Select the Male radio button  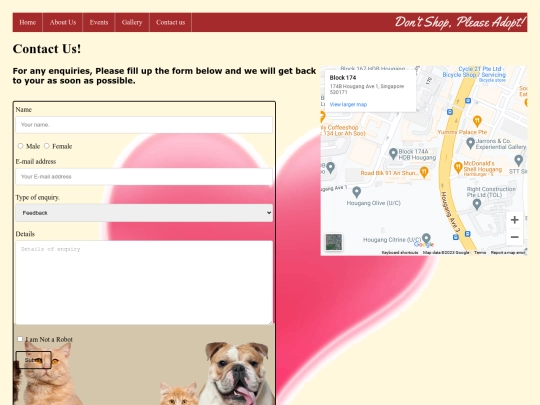(20, 146)
